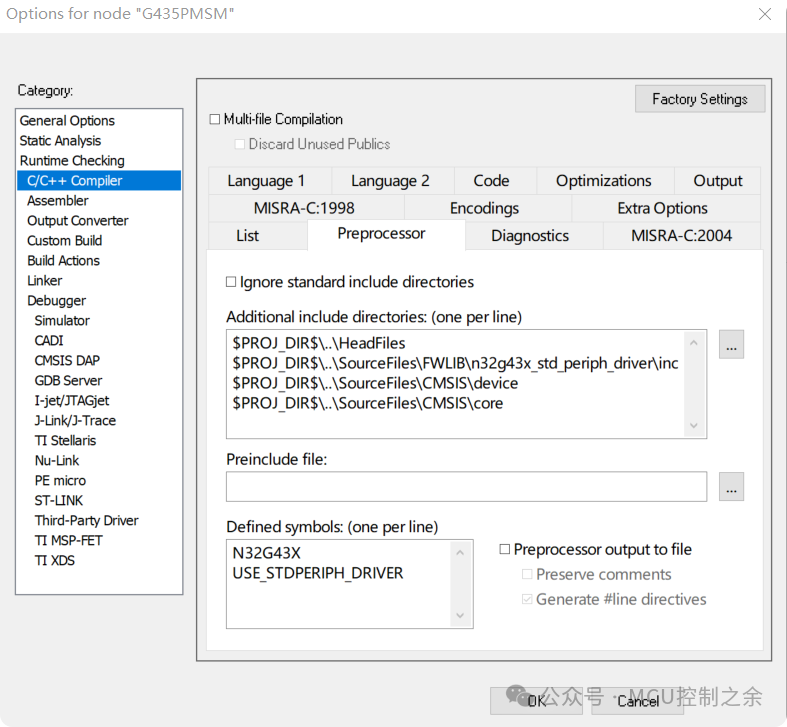Select Simulator under Debugger

pos(99,320)
